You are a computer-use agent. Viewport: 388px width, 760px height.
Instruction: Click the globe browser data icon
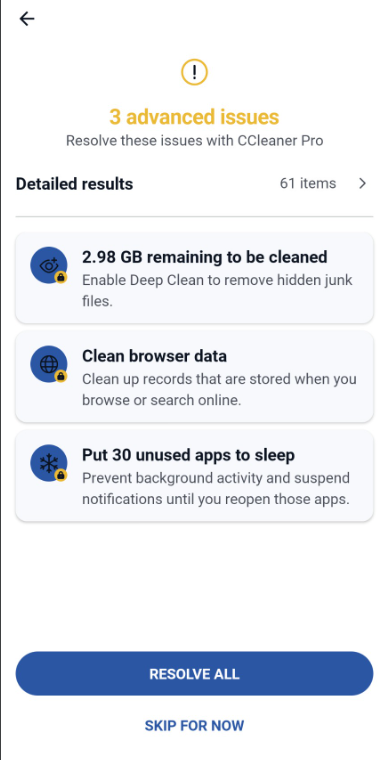click(x=49, y=364)
